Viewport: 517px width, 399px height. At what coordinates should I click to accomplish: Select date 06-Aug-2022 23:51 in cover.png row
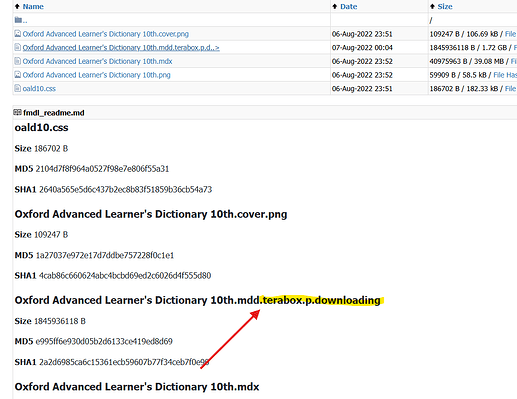pos(362,34)
